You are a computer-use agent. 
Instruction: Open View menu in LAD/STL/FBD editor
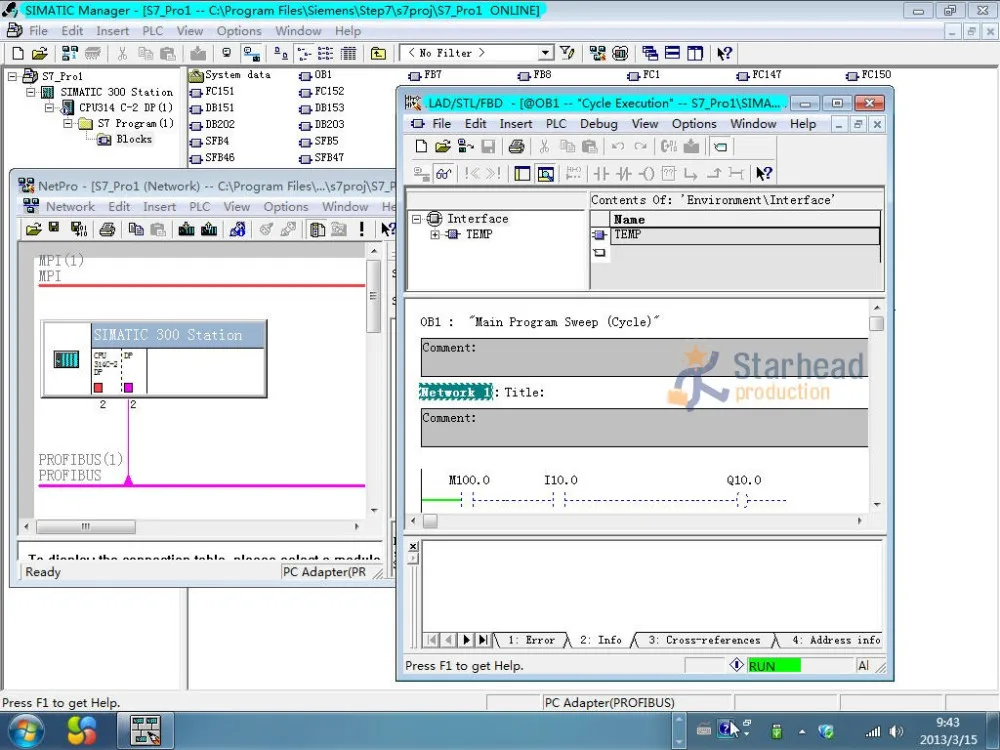(x=644, y=124)
